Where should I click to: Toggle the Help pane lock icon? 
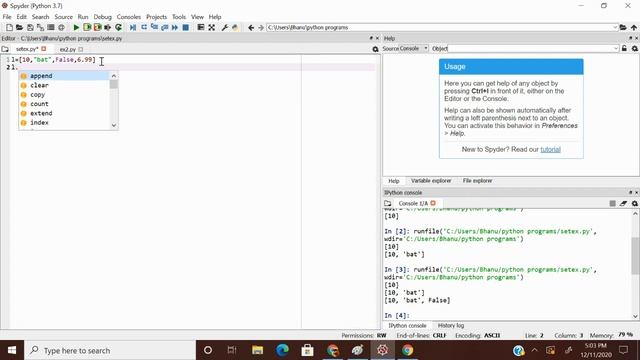click(624, 49)
